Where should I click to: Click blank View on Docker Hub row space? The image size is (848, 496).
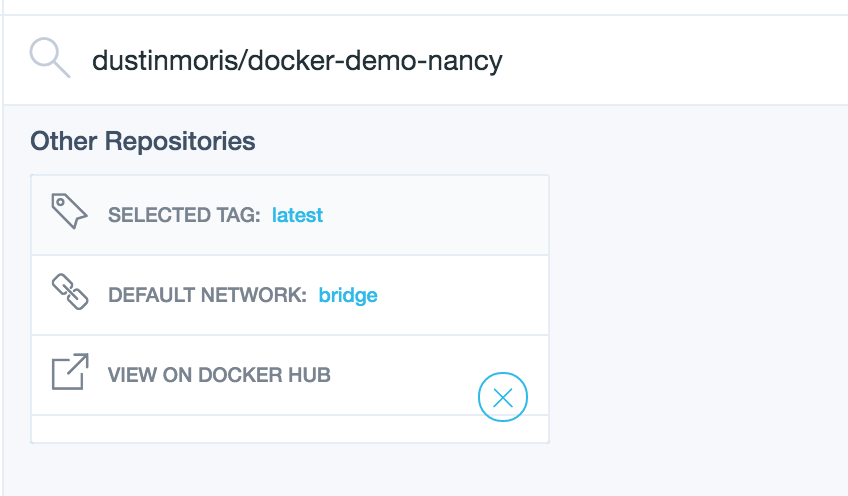coord(403,375)
